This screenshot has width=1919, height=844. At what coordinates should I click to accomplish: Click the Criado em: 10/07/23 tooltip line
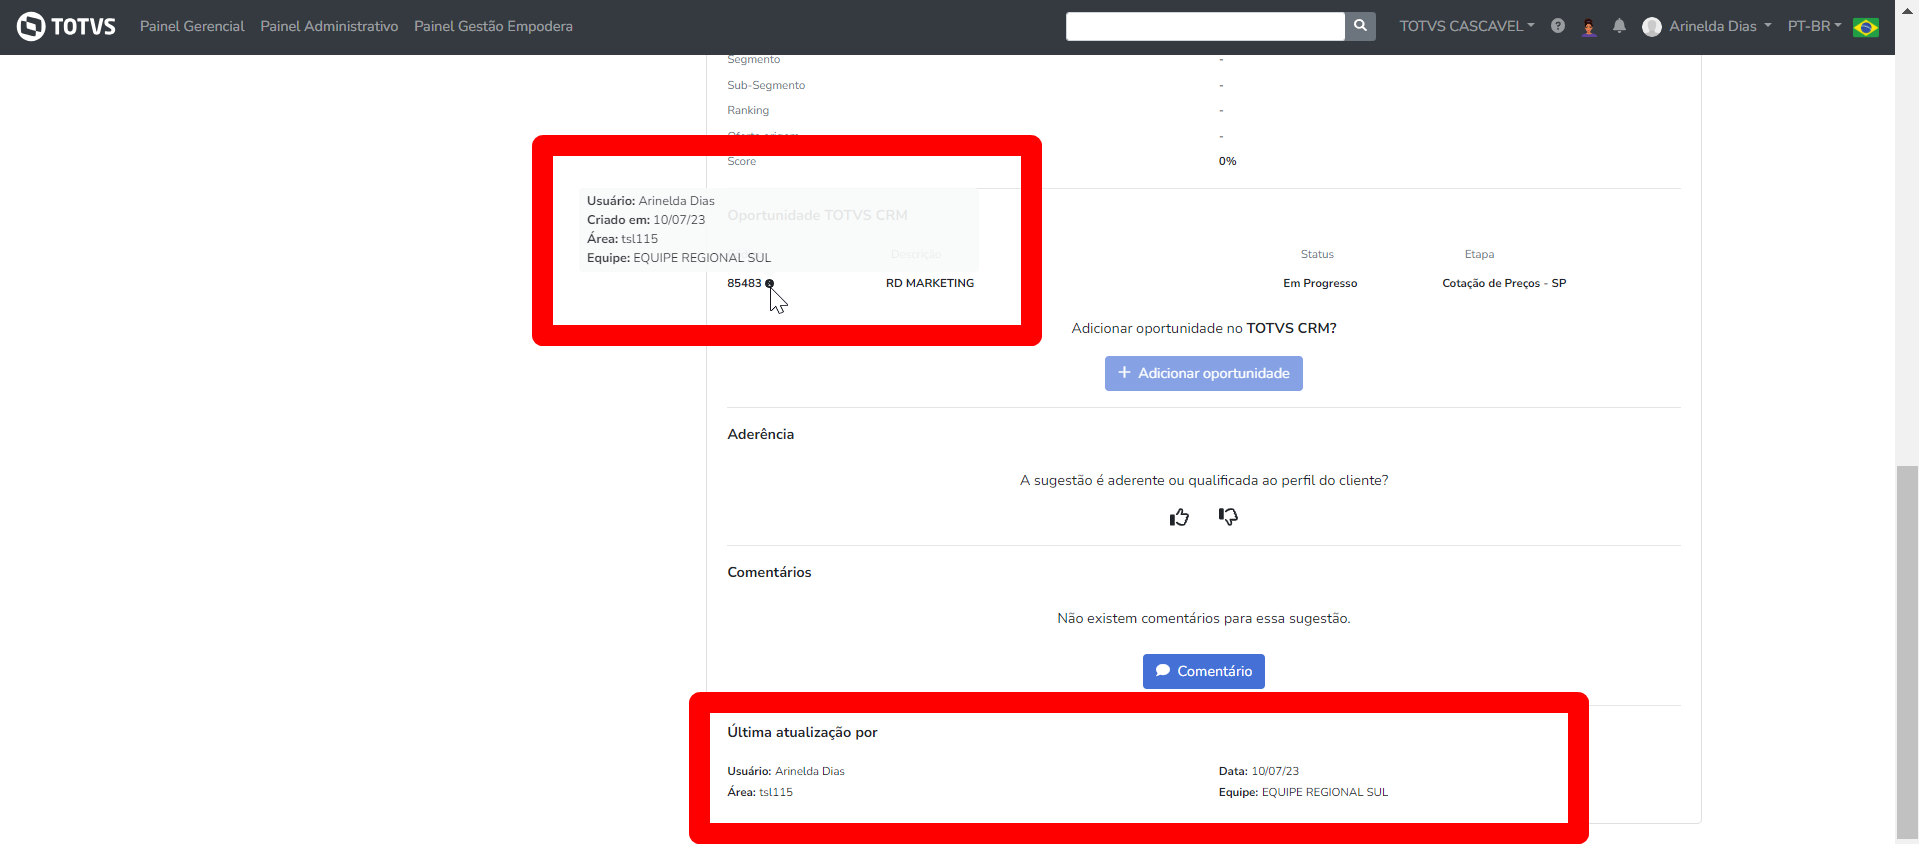pyautogui.click(x=646, y=220)
